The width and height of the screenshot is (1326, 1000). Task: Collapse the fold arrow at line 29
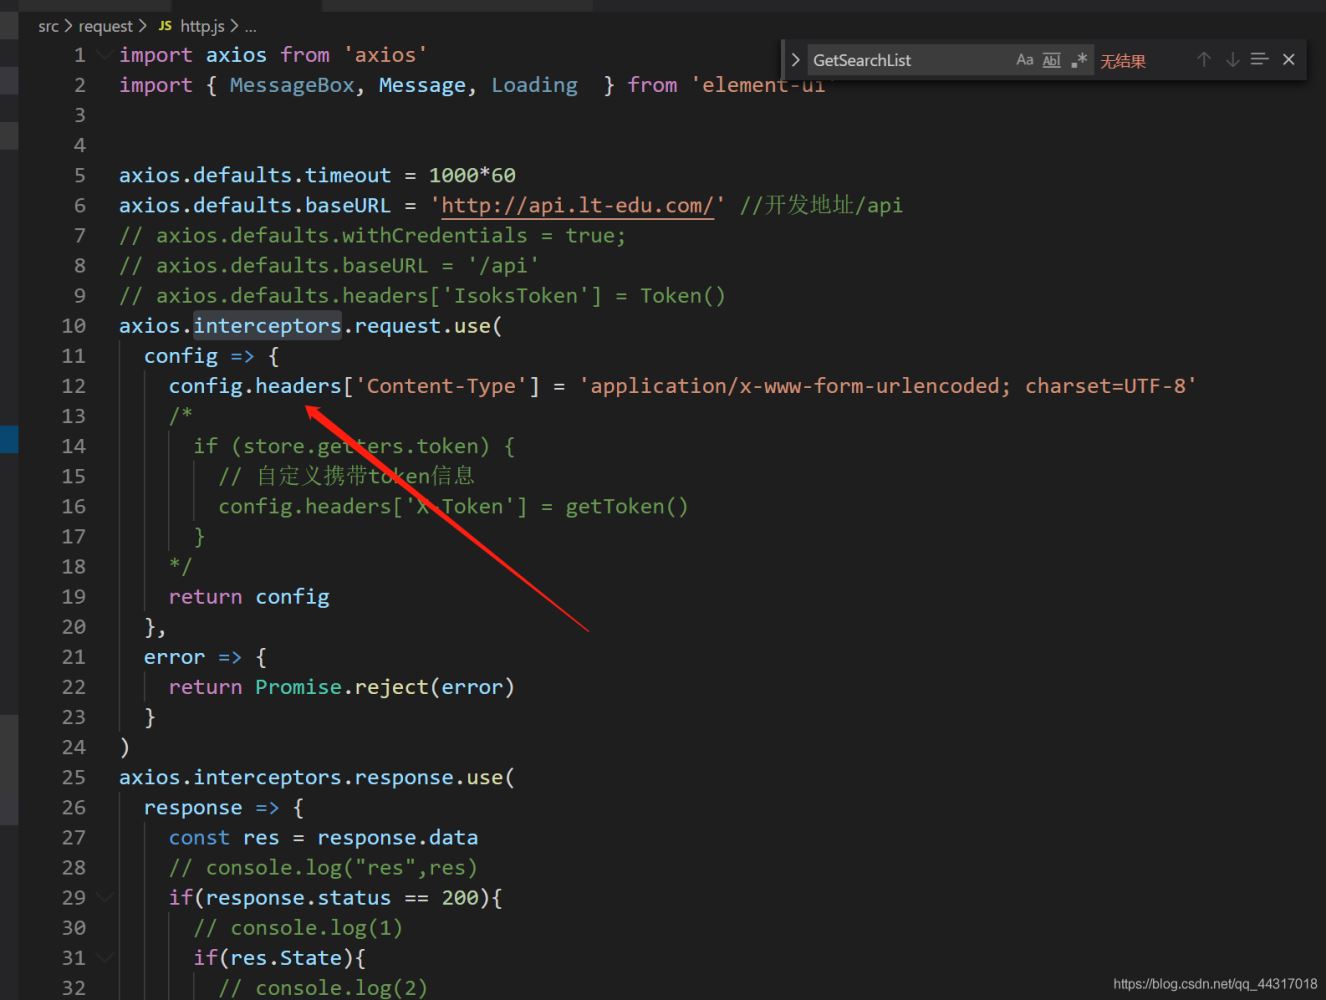coord(105,897)
